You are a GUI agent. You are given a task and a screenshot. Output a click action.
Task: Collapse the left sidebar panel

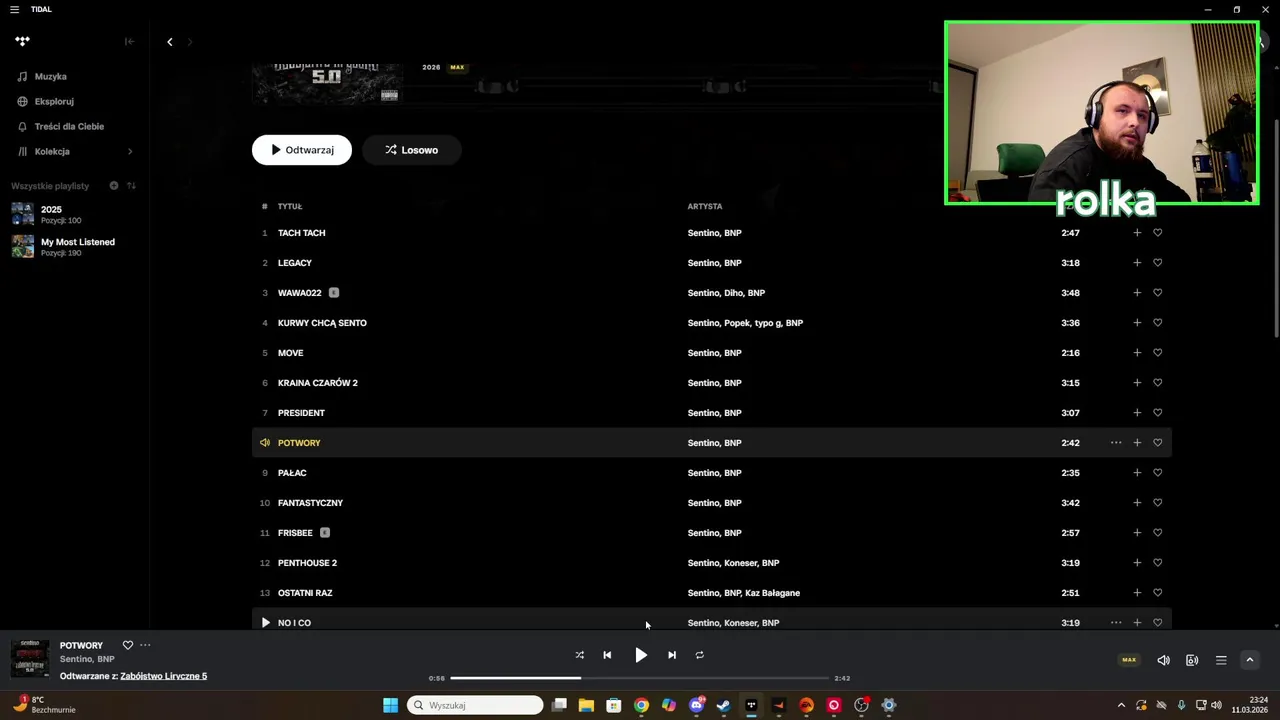(x=129, y=41)
